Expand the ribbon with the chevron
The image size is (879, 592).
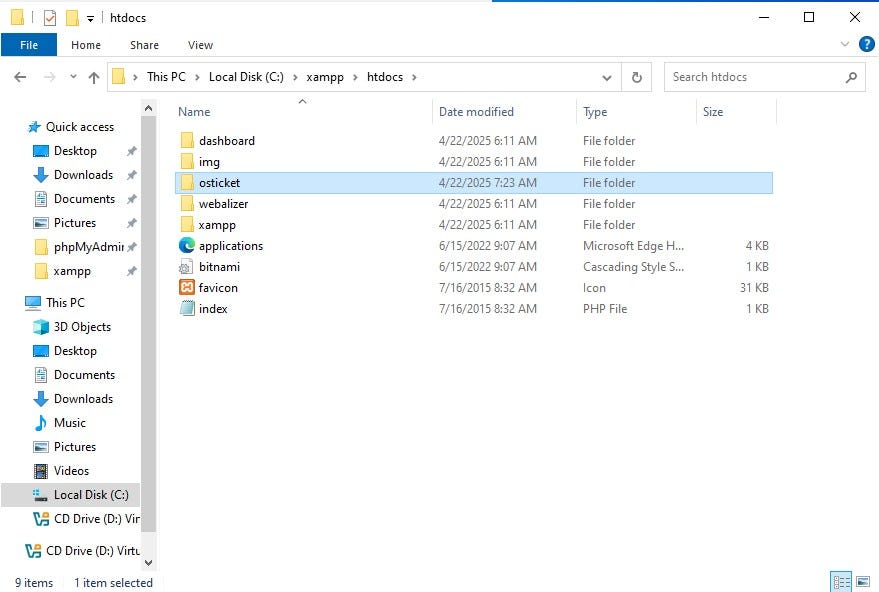click(845, 44)
